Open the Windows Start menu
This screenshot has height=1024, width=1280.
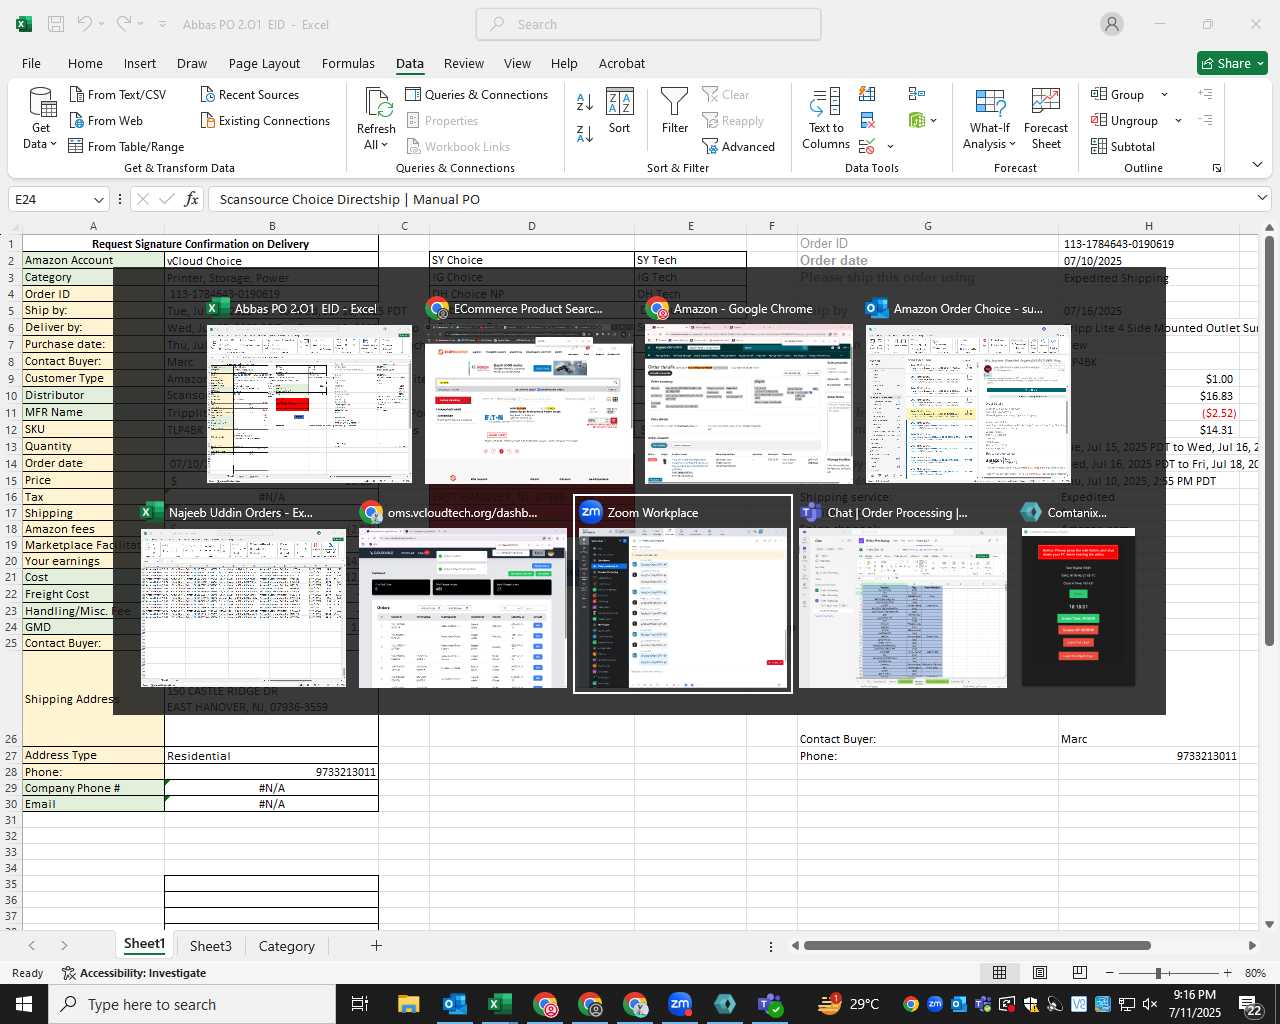coord(24,1004)
